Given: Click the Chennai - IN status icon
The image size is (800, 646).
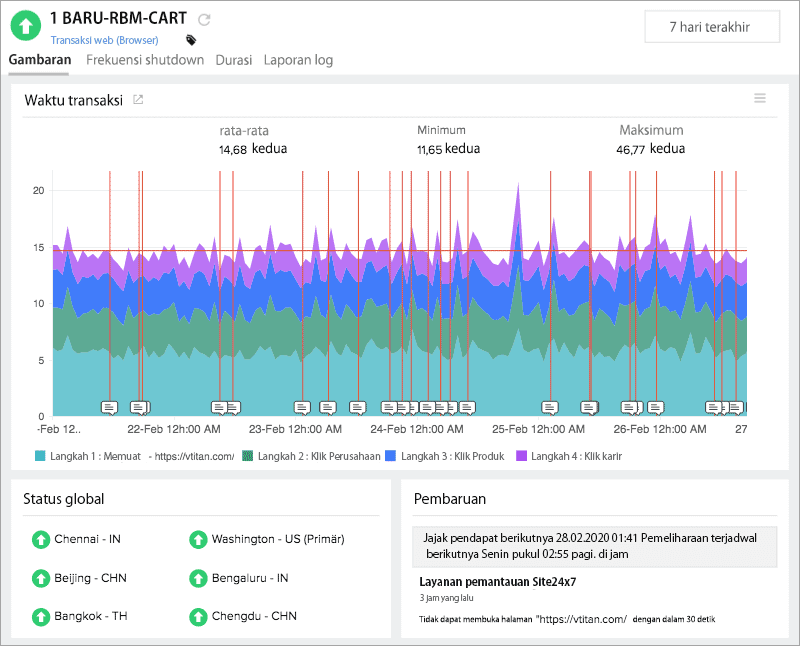Looking at the screenshot, I should tap(40, 539).
